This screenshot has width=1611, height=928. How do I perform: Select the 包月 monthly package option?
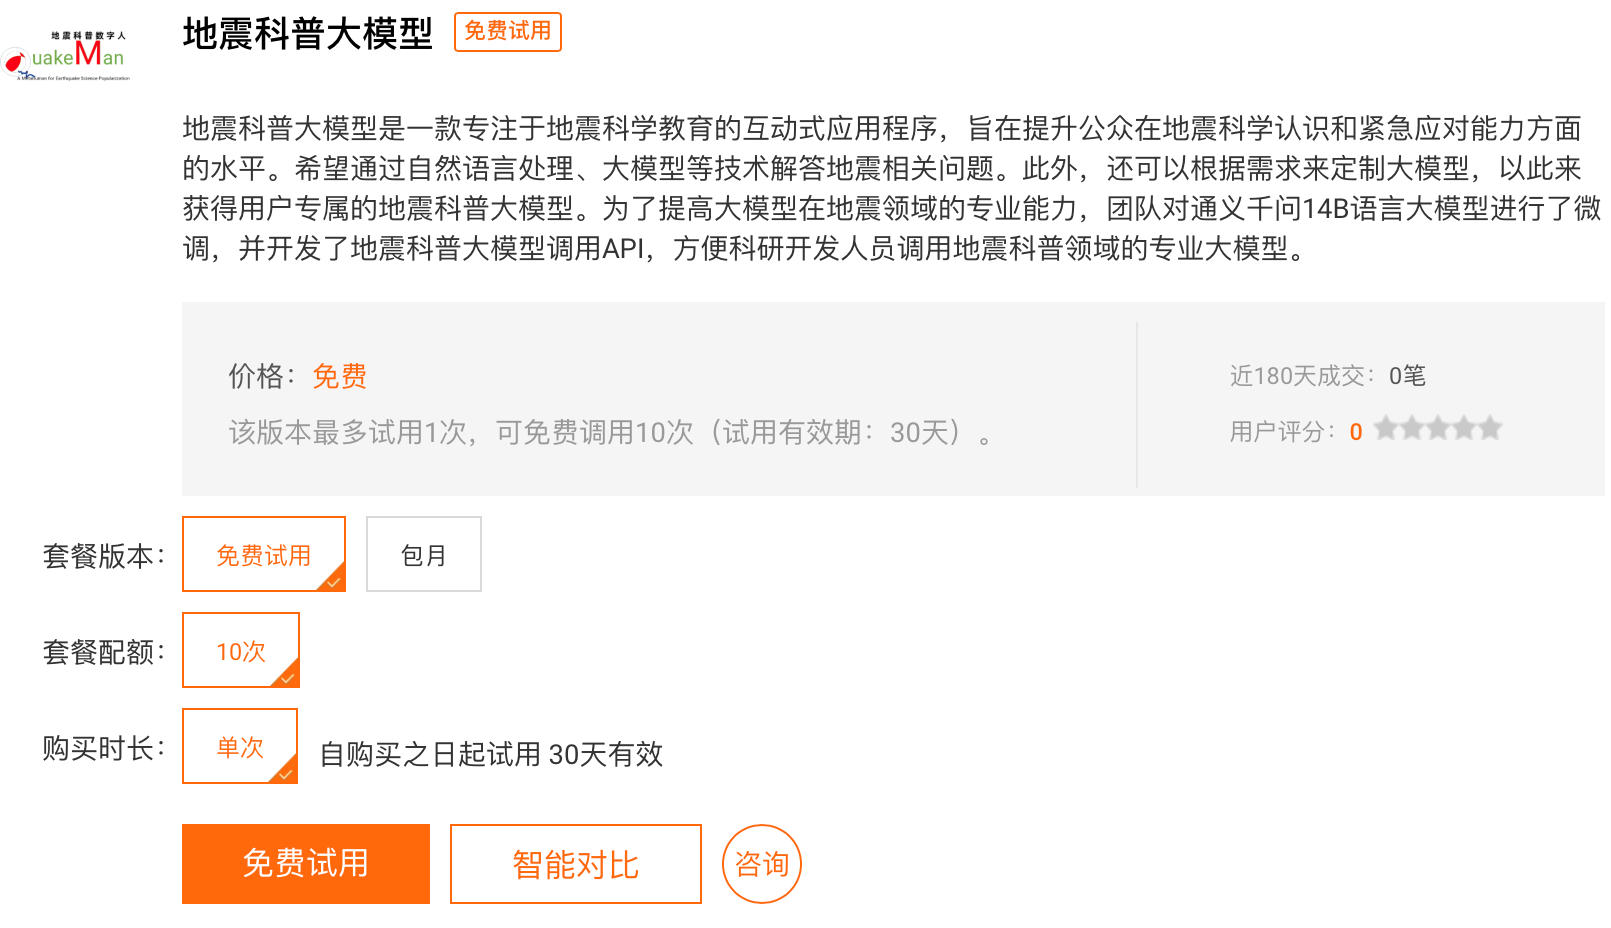(424, 554)
